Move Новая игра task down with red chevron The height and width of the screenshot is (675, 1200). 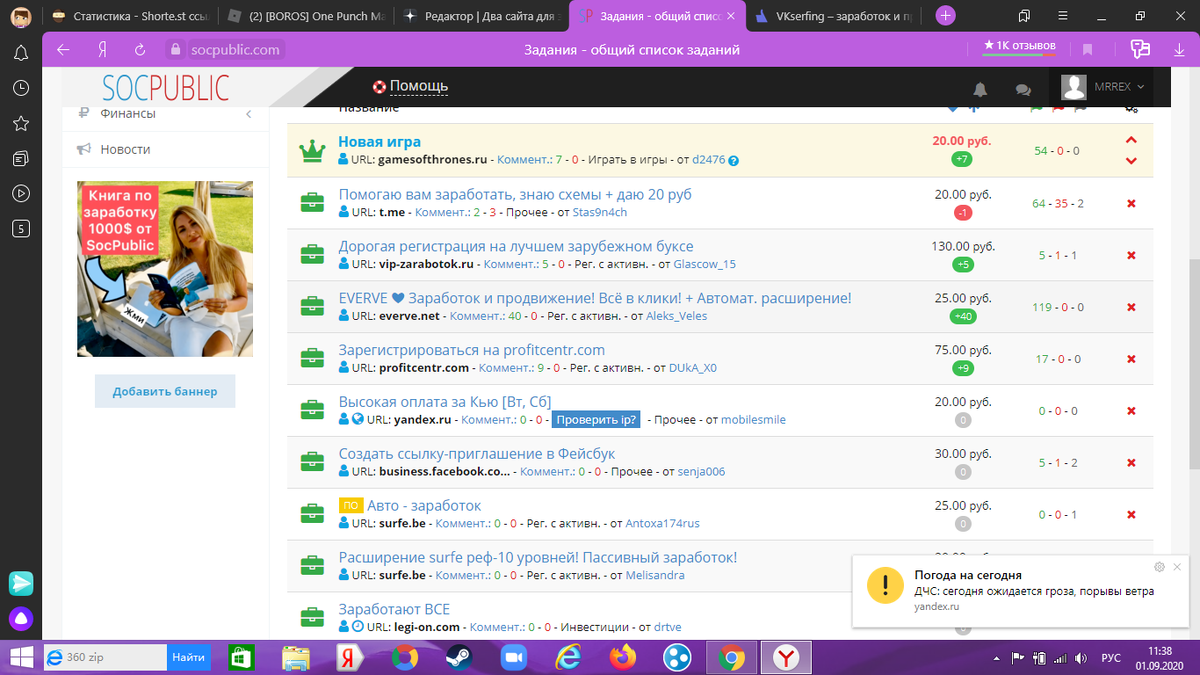[x=1131, y=160]
